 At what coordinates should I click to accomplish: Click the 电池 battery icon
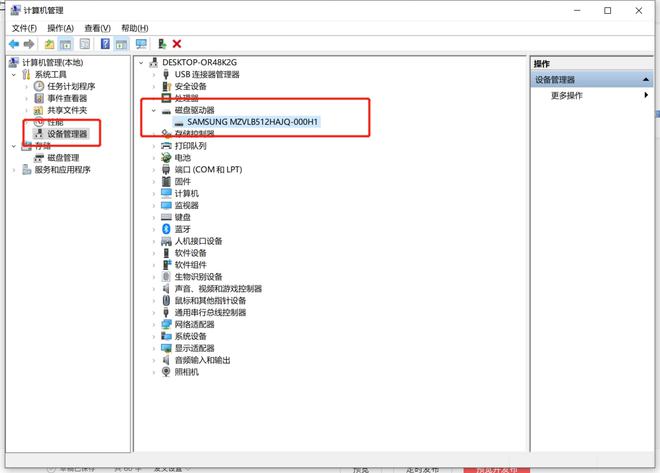pyautogui.click(x=166, y=158)
